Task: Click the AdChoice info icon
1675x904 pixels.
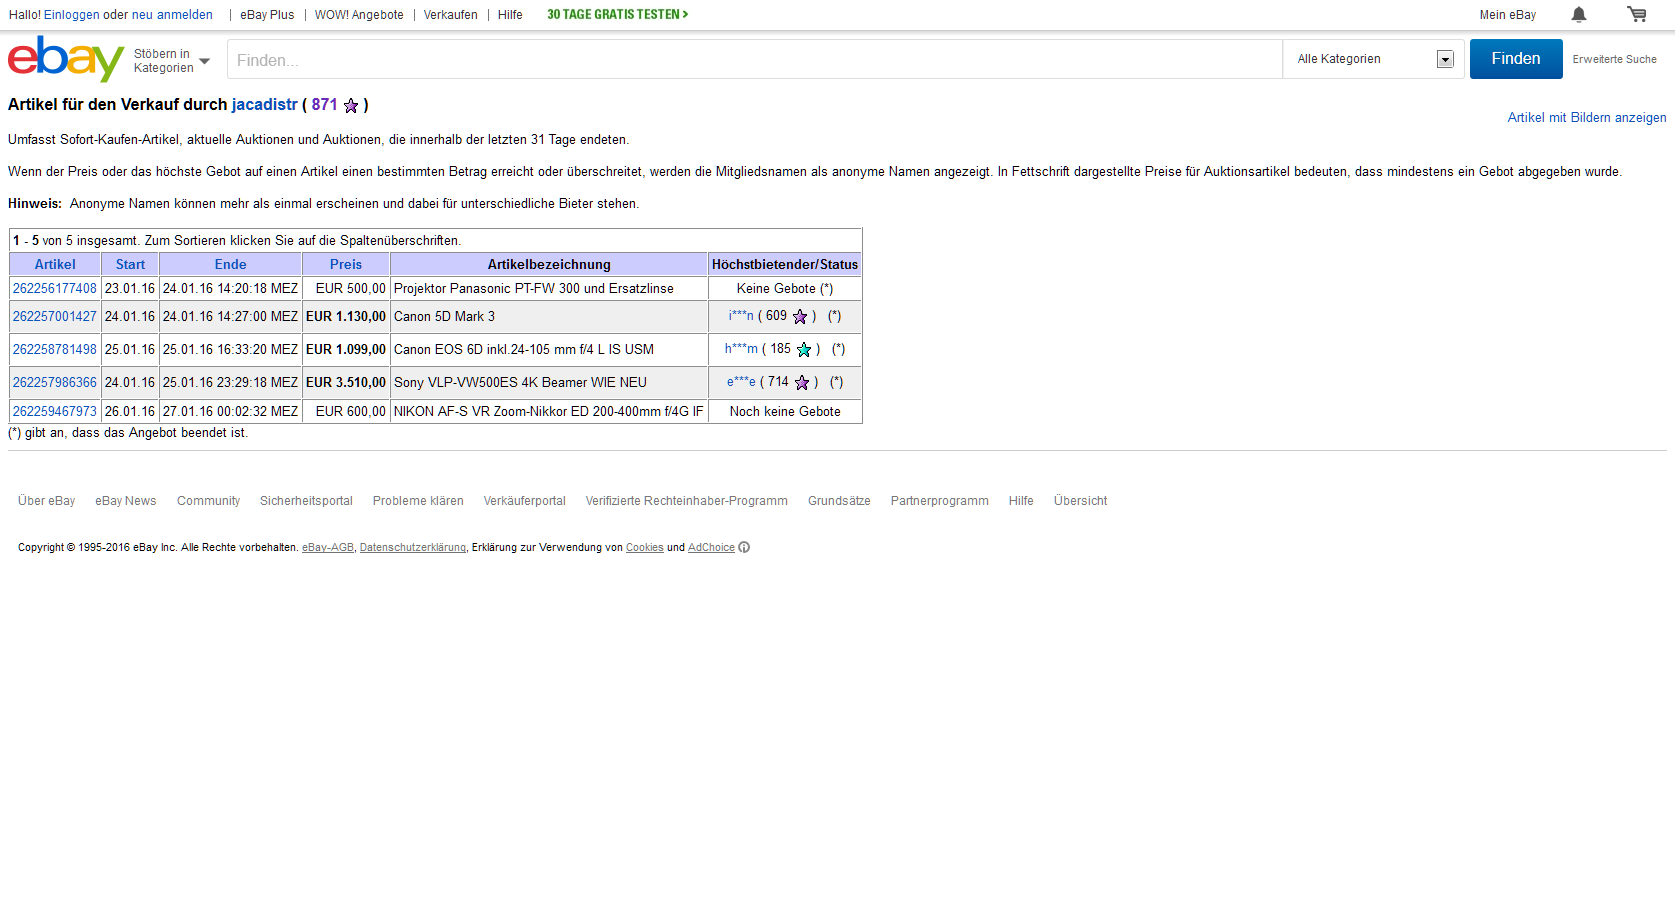Action: 744,547
